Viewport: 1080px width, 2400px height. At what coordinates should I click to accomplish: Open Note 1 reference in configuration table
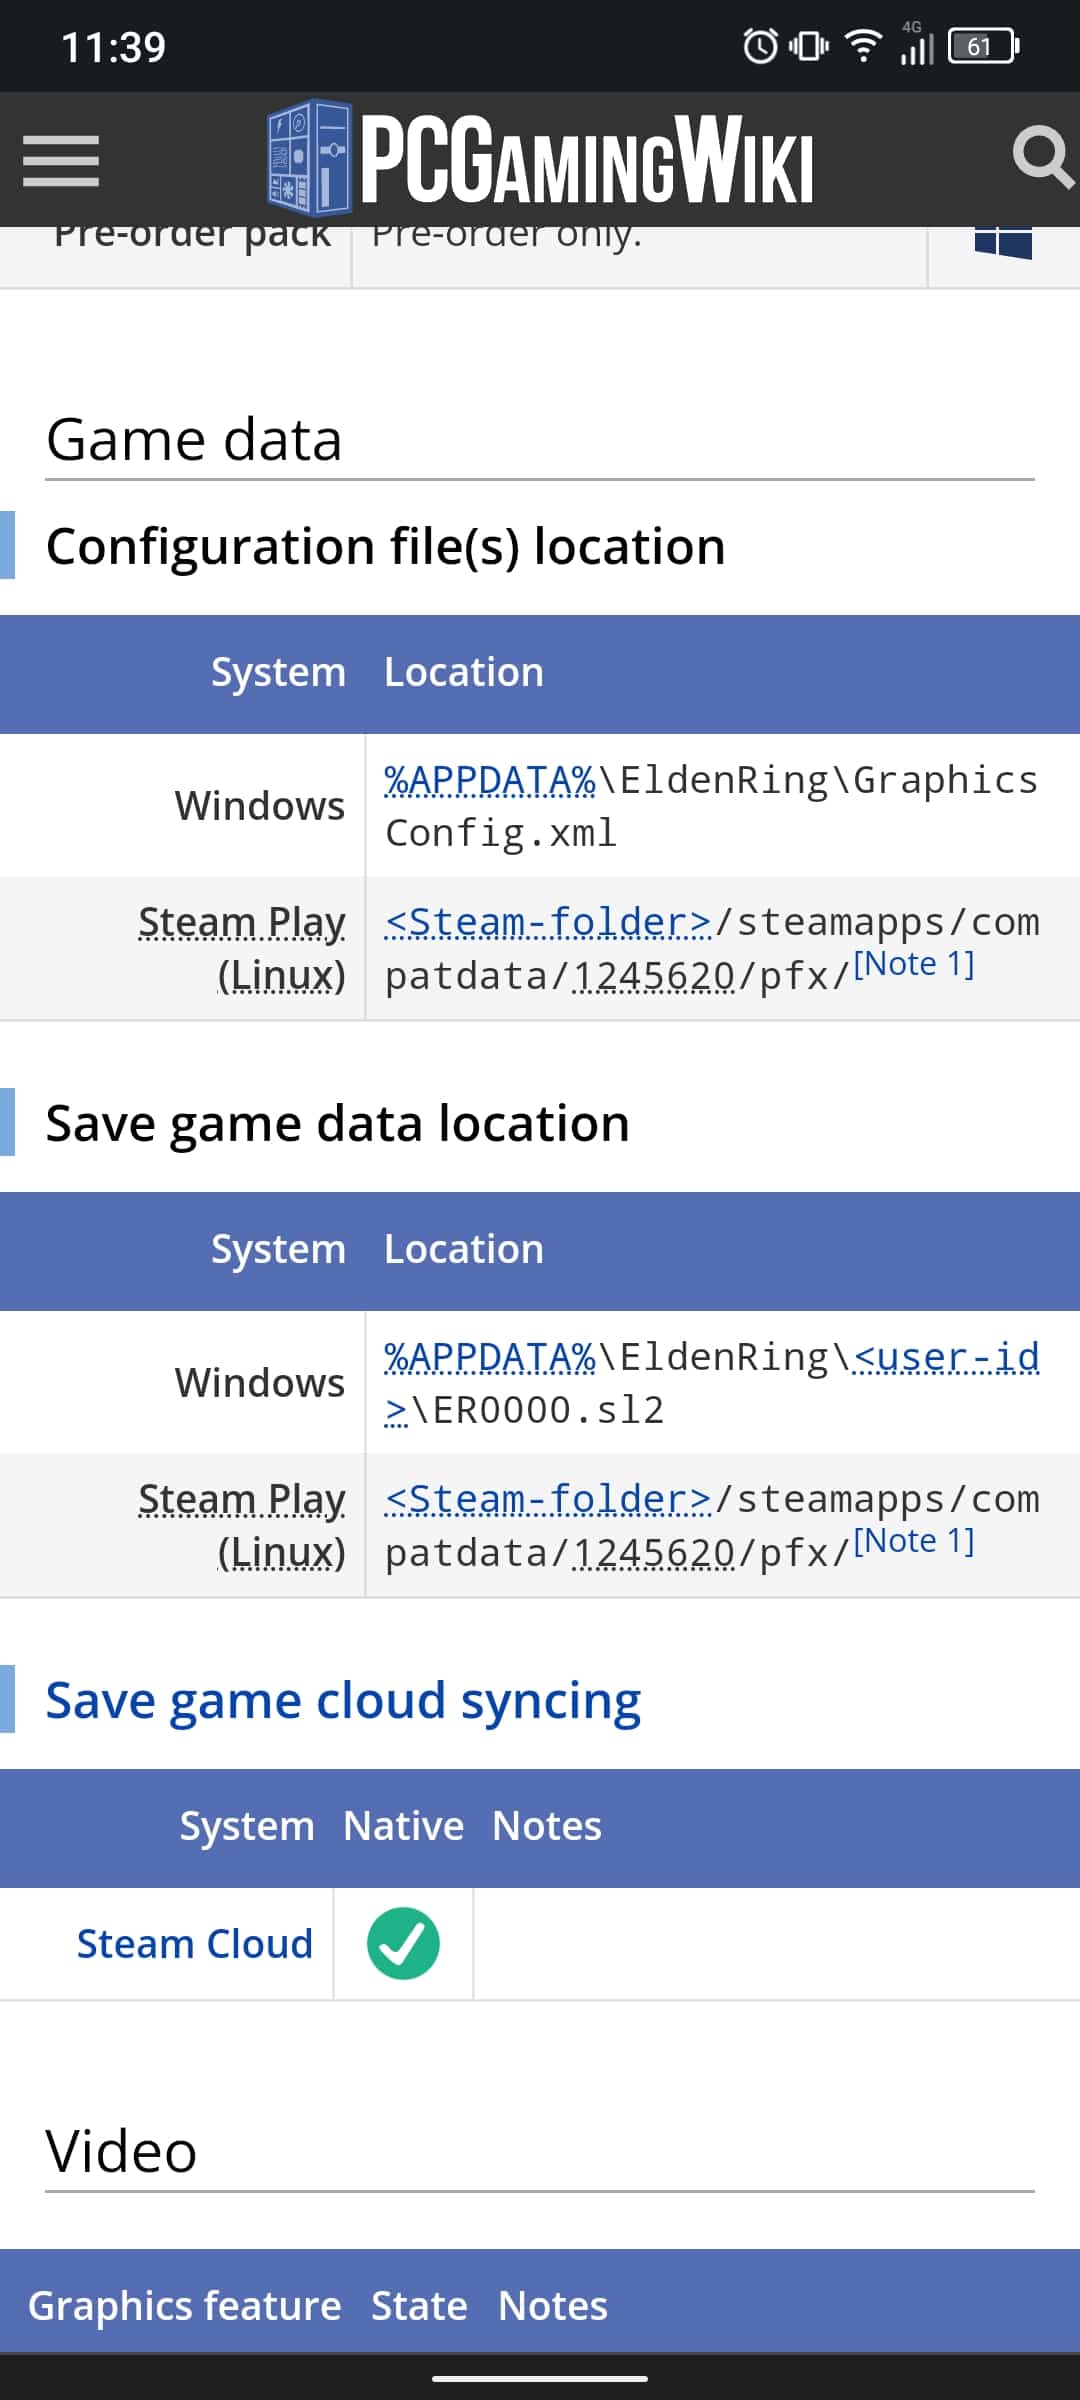(x=914, y=964)
